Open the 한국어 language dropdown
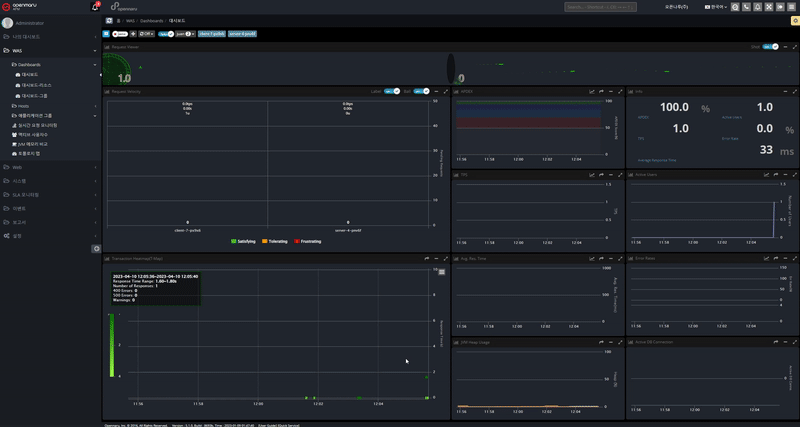This screenshot has width=800, height=427. [x=717, y=7]
